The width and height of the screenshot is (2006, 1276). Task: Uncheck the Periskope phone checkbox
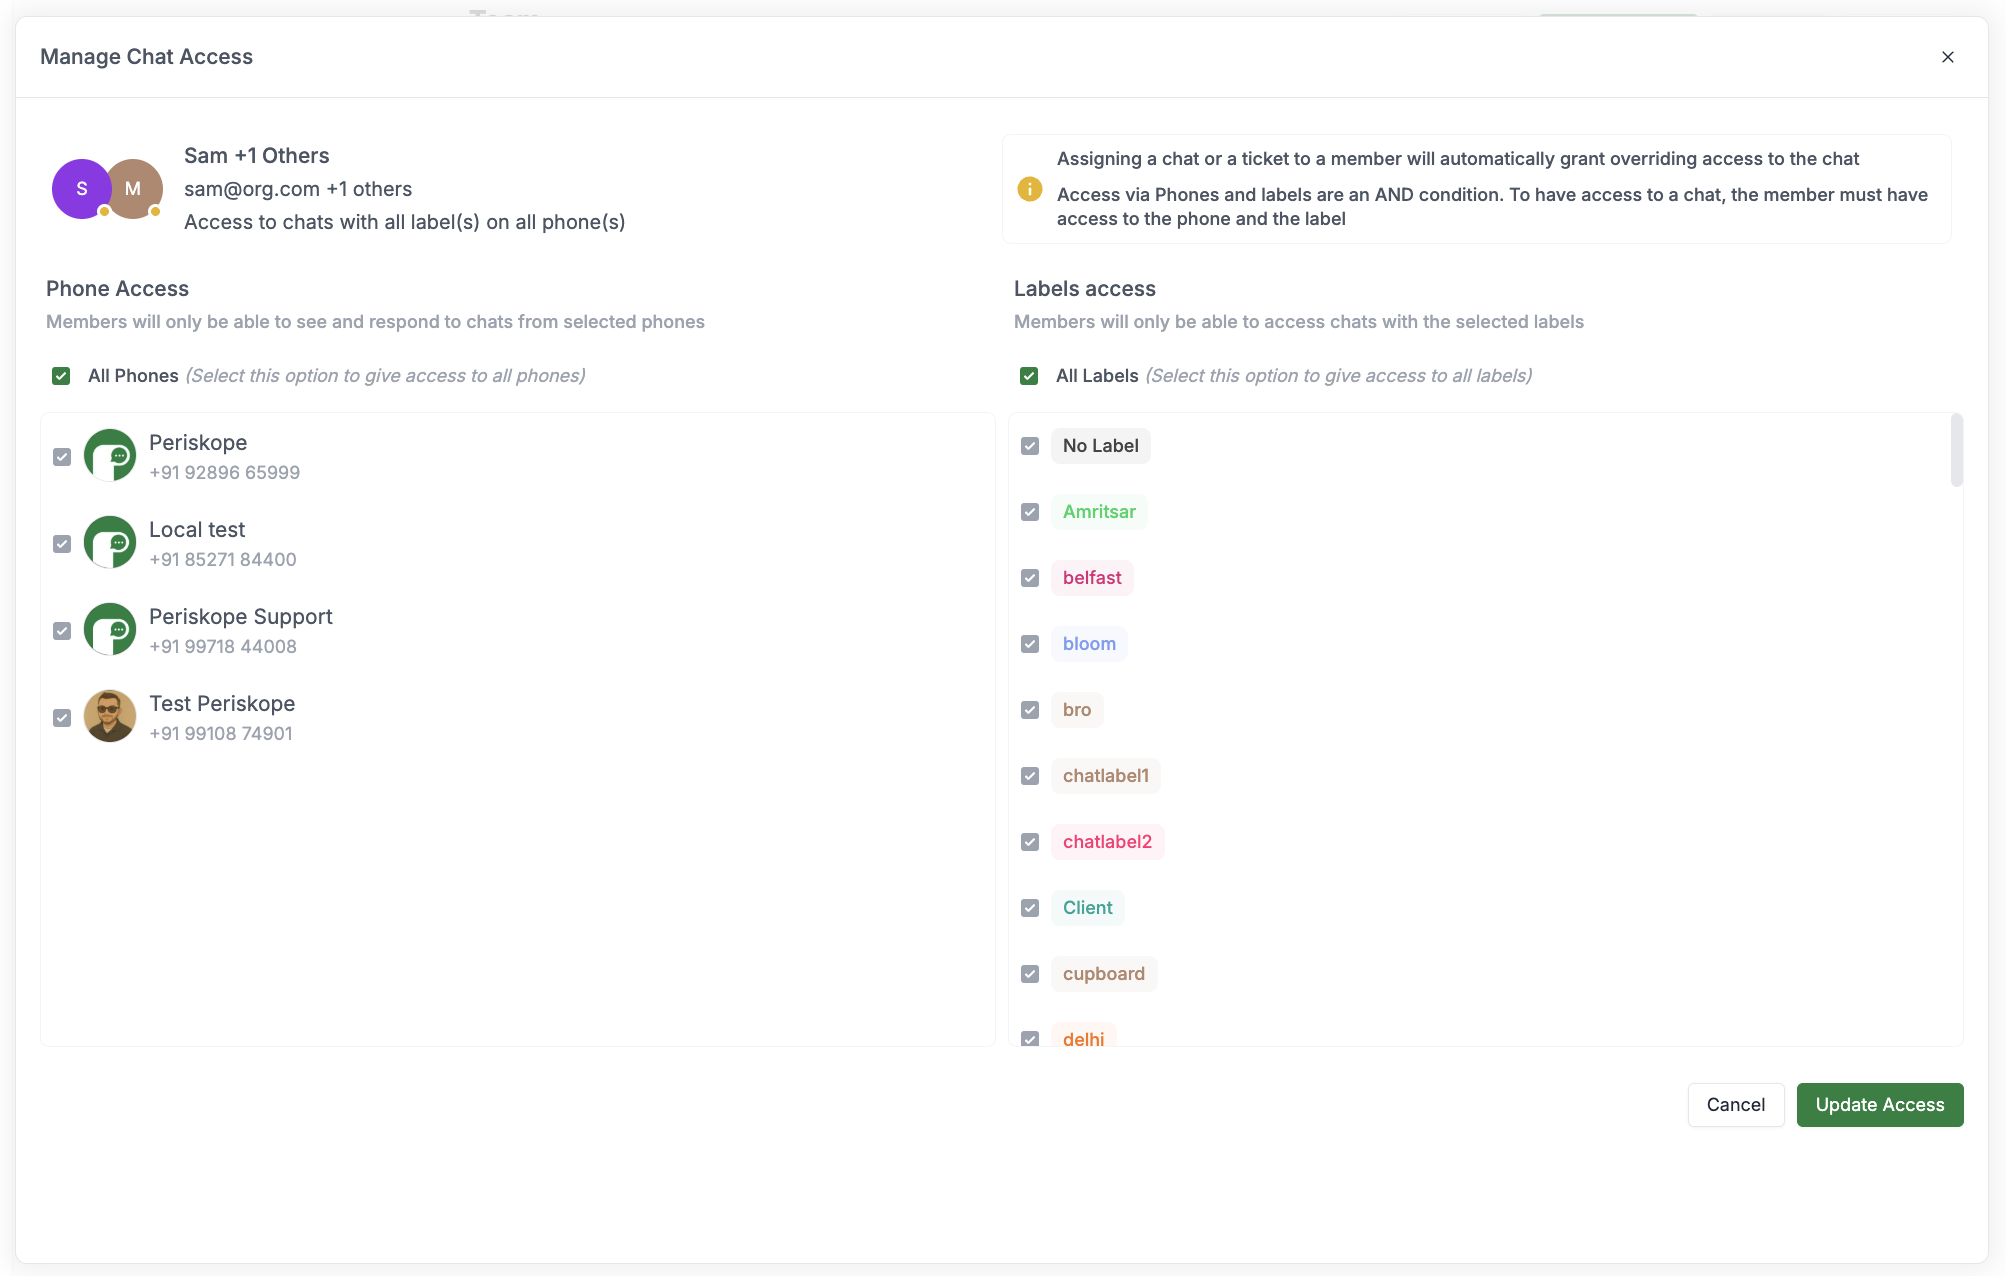pyautogui.click(x=62, y=455)
